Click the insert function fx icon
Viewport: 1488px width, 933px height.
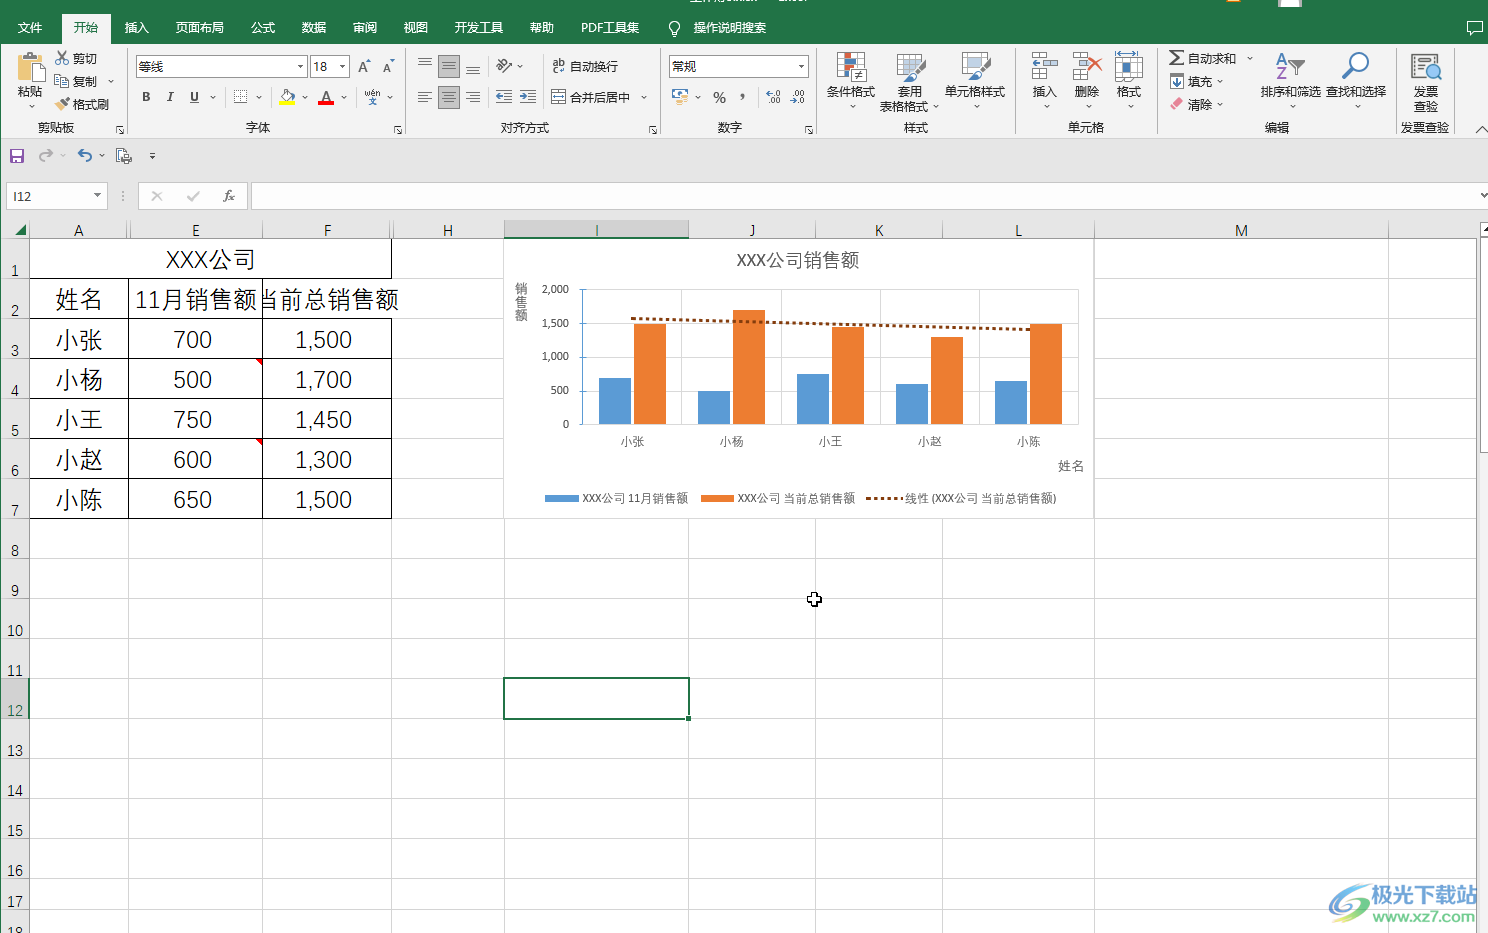229,196
